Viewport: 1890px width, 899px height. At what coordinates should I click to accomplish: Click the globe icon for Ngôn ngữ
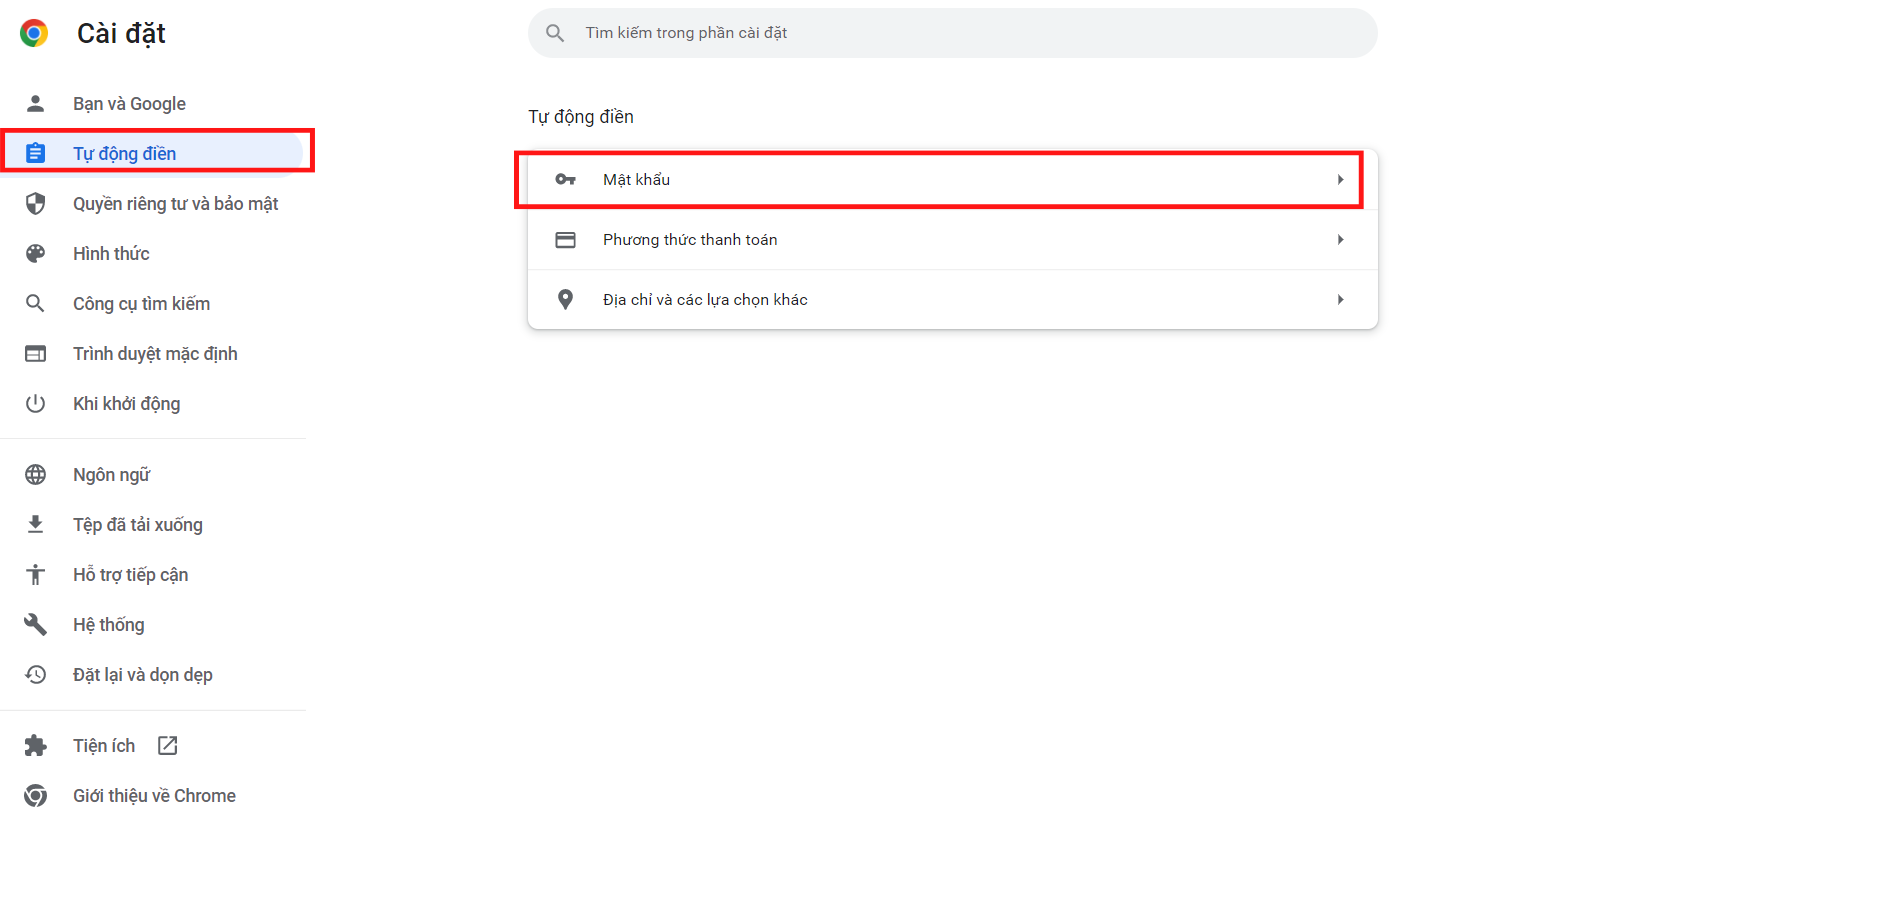tap(35, 474)
